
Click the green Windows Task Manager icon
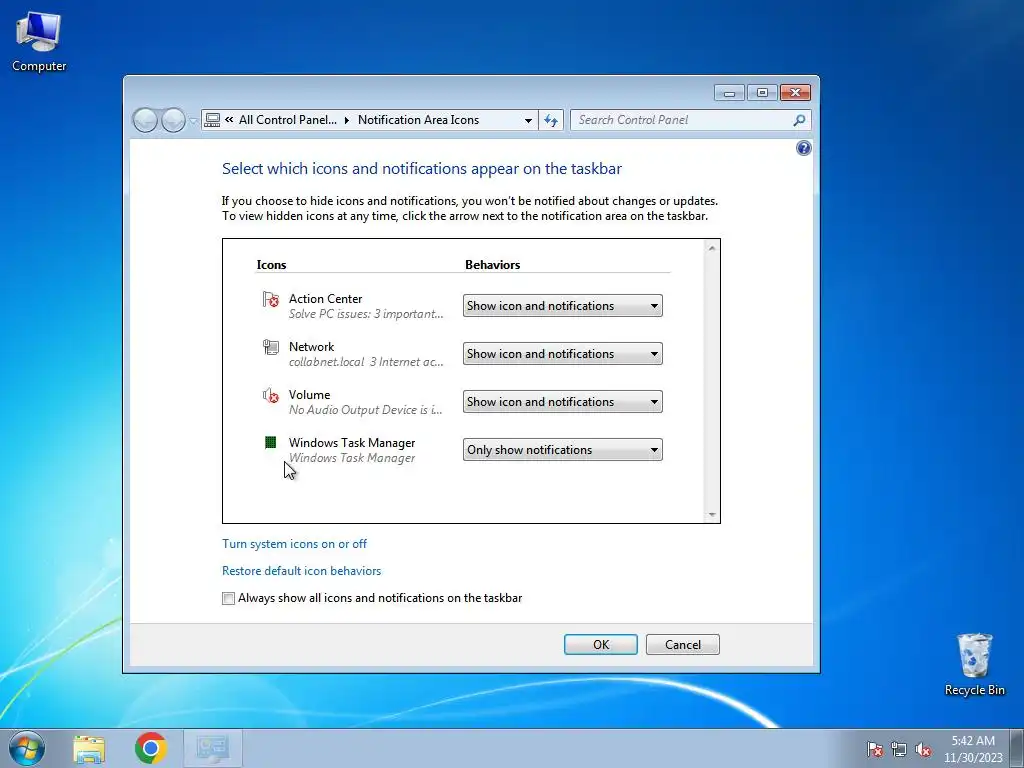270,443
